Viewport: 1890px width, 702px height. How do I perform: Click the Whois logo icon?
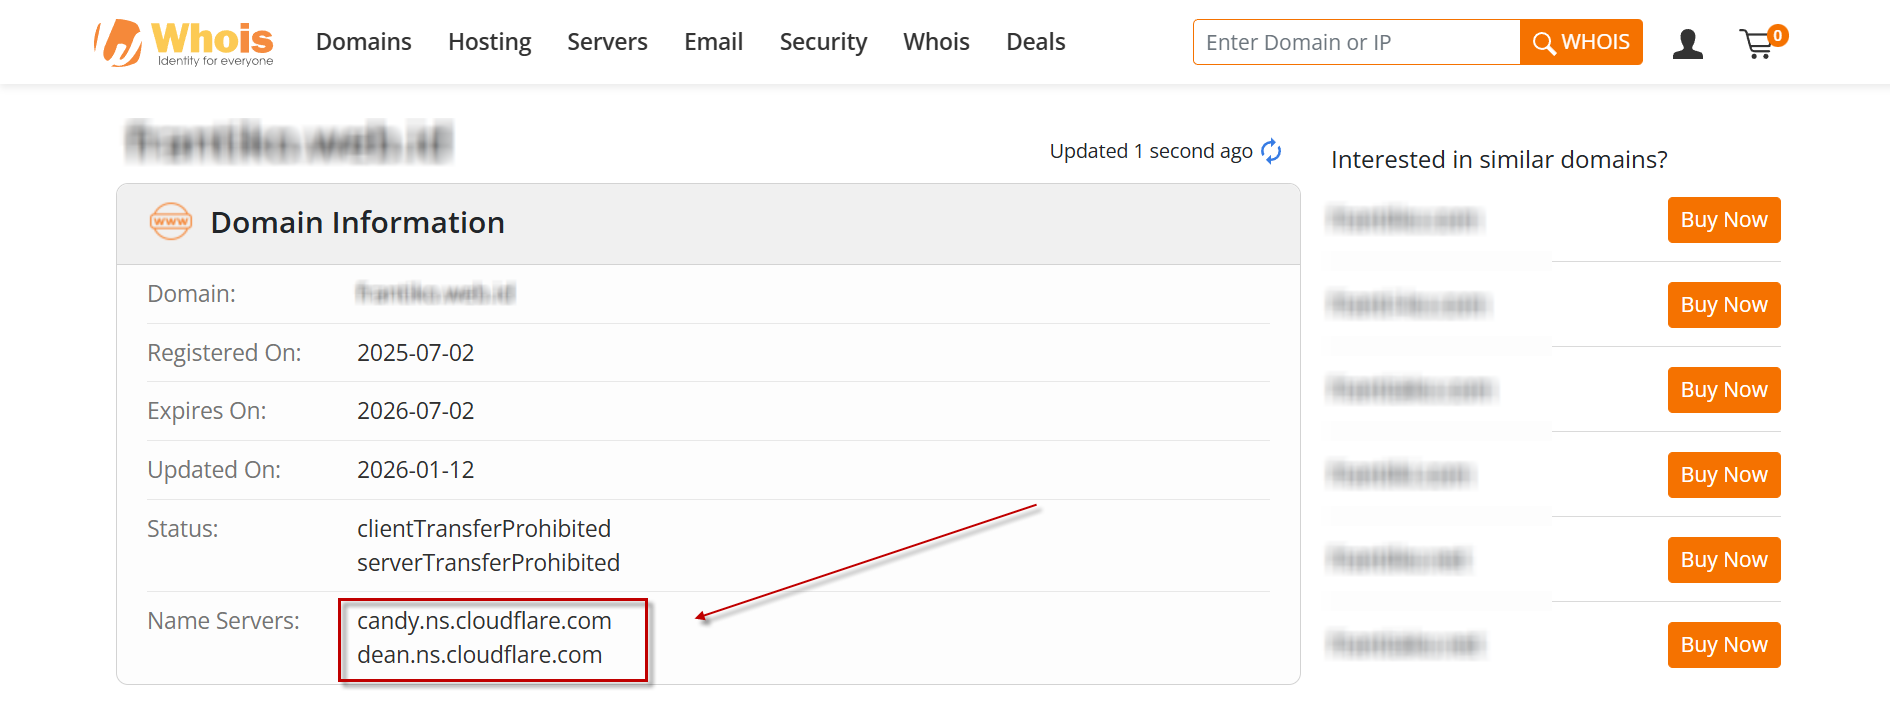120,43
